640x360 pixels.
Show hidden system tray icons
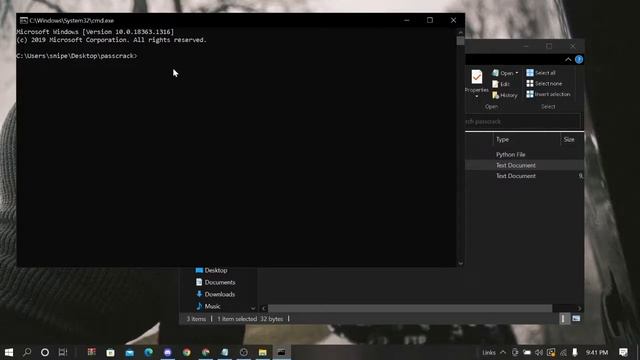coord(503,352)
